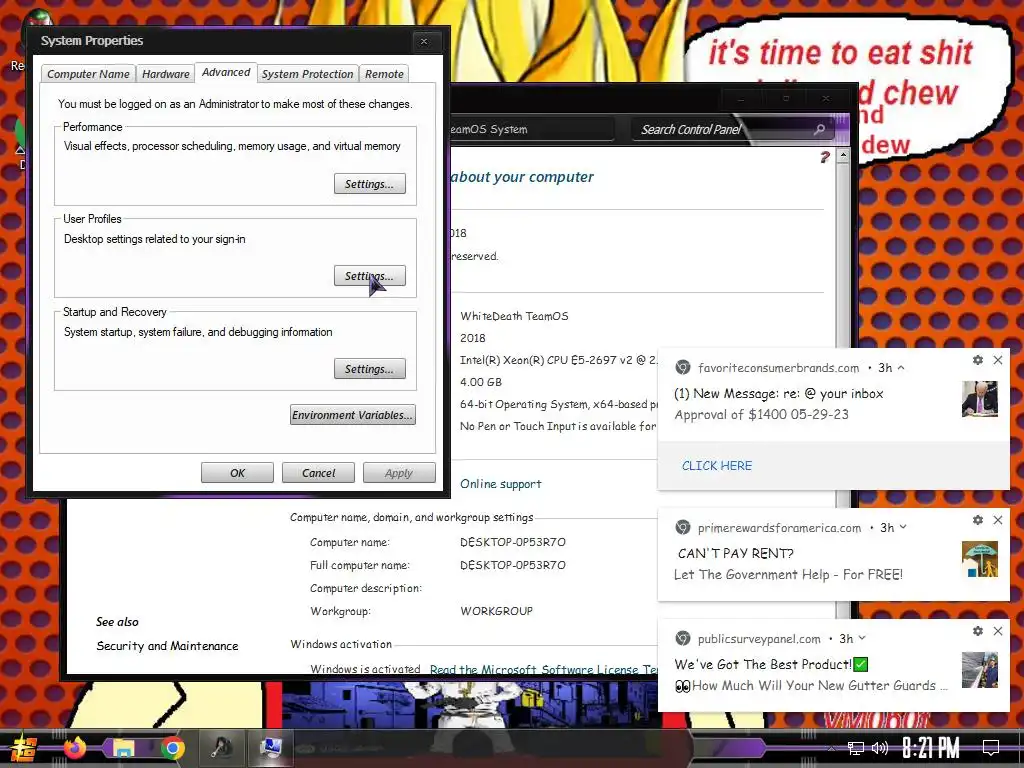Click CLICK HERE in the notification
1024x768 pixels.
click(716, 466)
